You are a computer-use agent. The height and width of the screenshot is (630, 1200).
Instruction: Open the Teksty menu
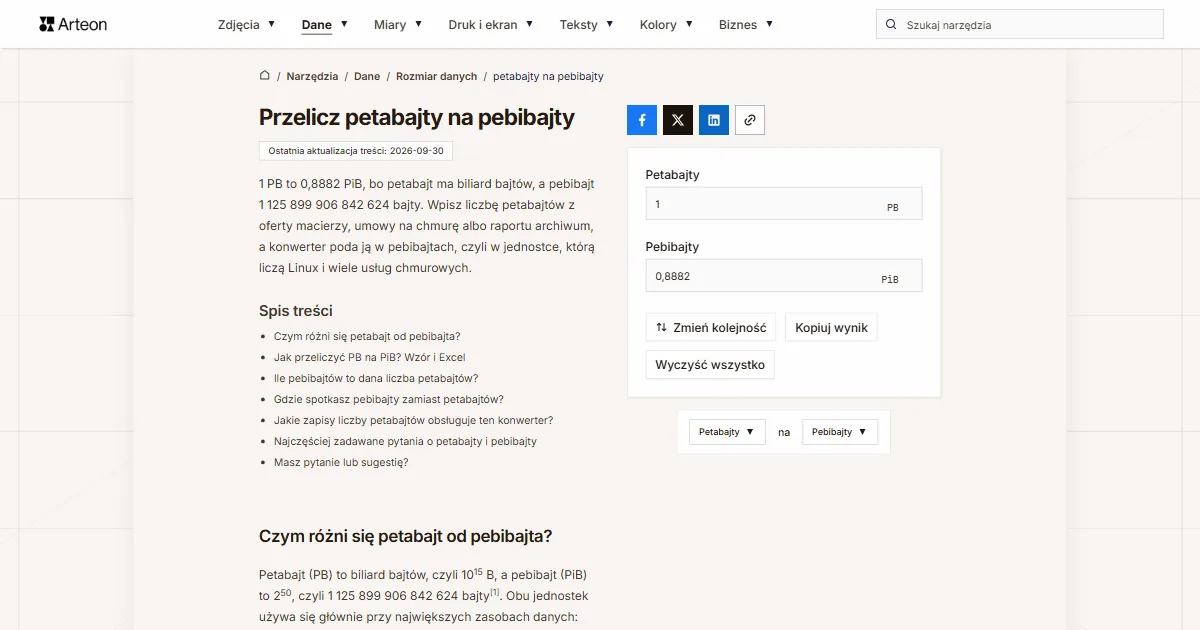(587, 24)
